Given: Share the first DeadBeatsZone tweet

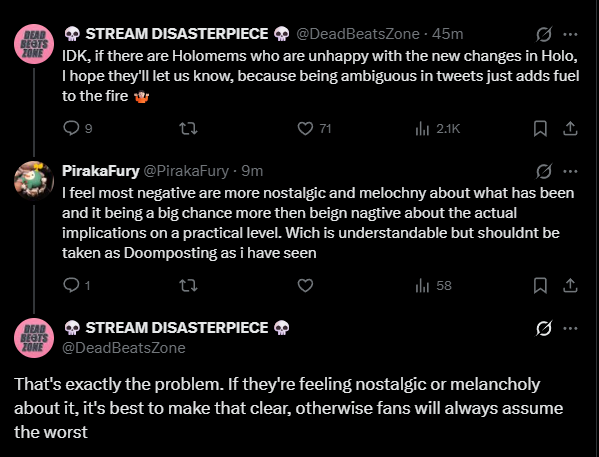Looking at the screenshot, I should (x=570, y=129).
